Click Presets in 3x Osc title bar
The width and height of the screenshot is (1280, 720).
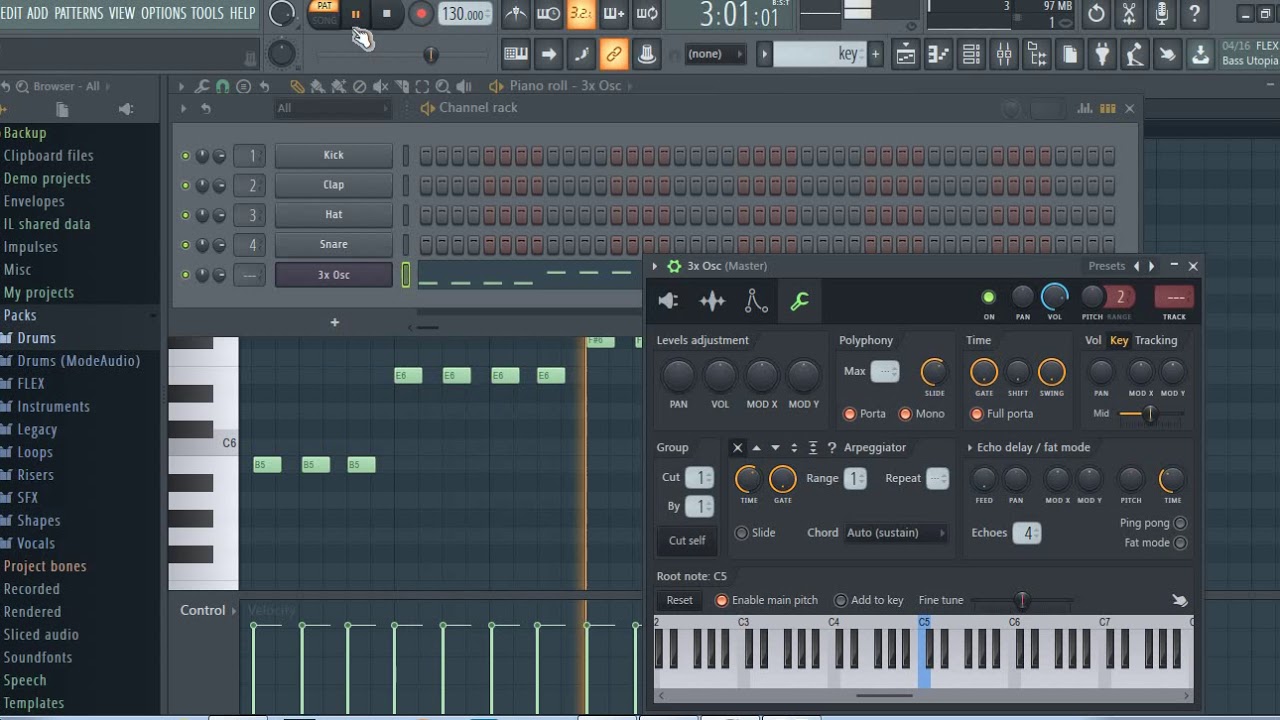coord(1107,266)
